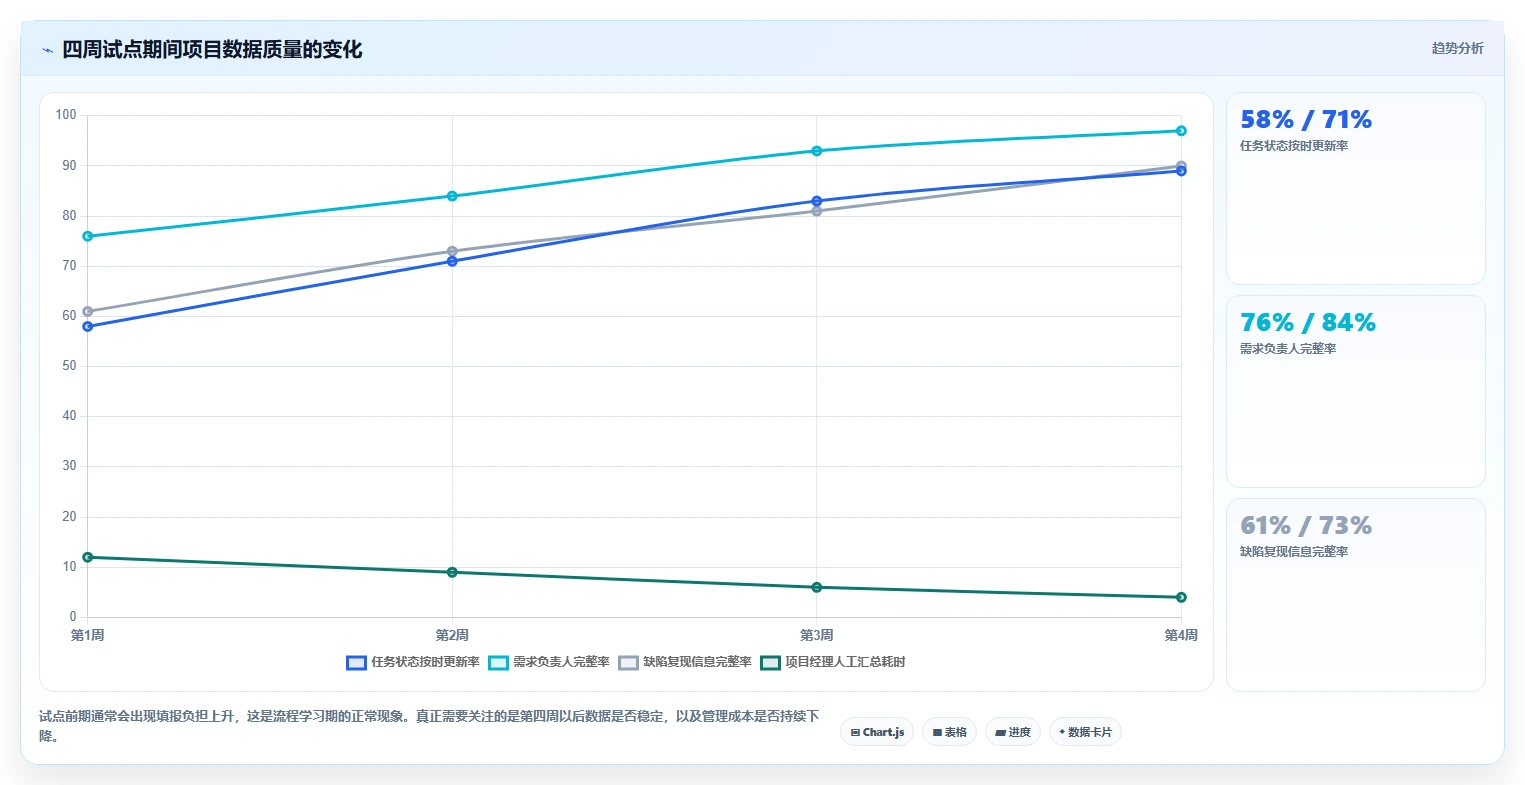The height and width of the screenshot is (785, 1525).
Task: Click the 任务状态按时更新率 card label
Action: (1294, 146)
